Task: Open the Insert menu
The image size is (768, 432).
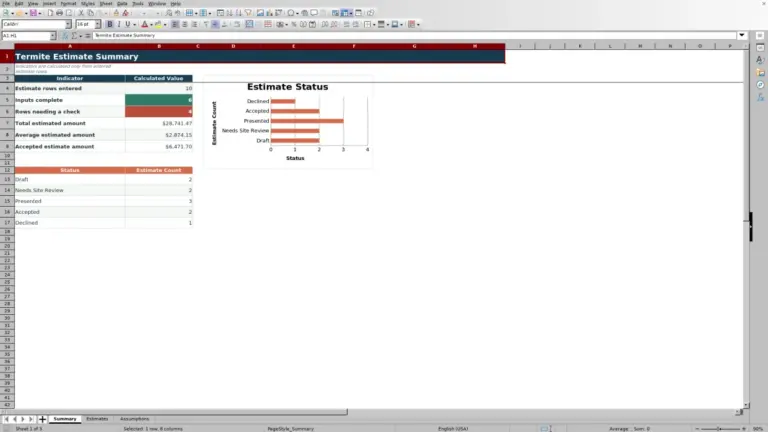Action: [x=49, y=3]
